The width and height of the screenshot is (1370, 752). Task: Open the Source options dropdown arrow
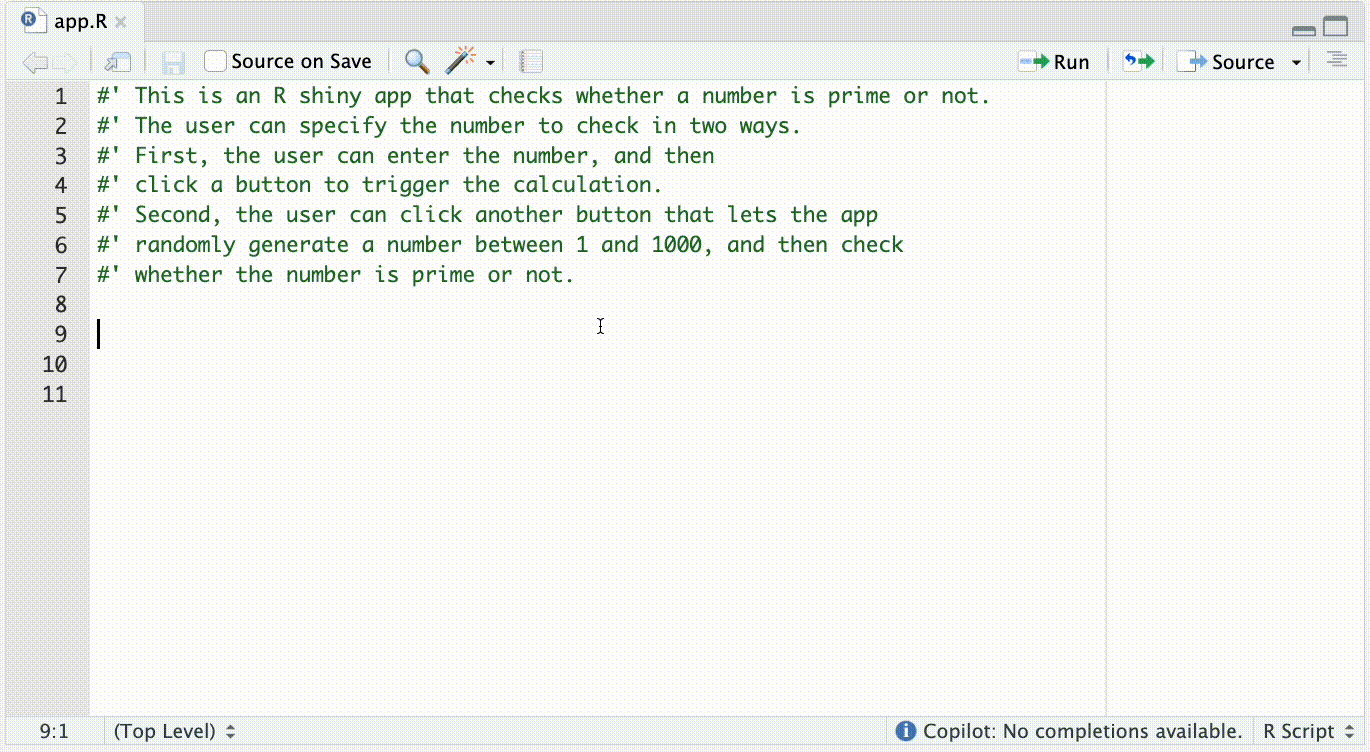tap(1297, 63)
